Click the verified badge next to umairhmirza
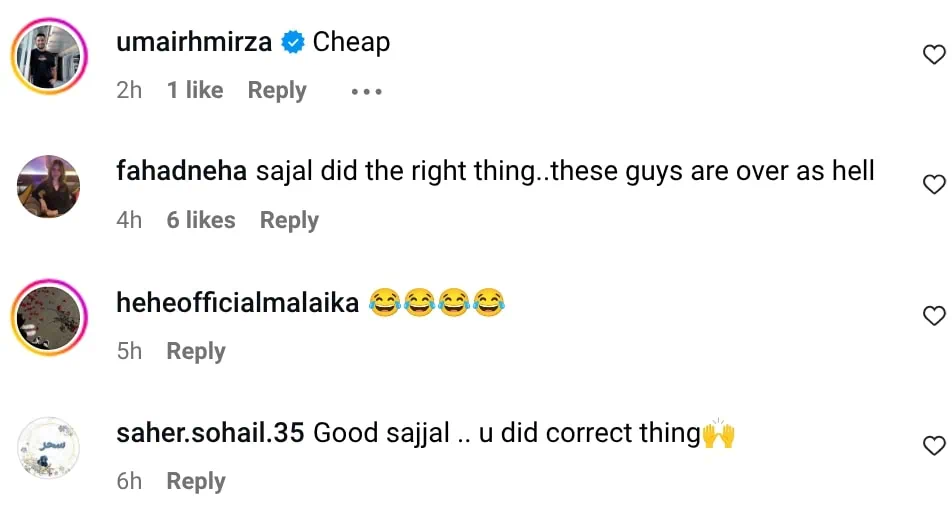This screenshot has width=952, height=507. tap(294, 43)
